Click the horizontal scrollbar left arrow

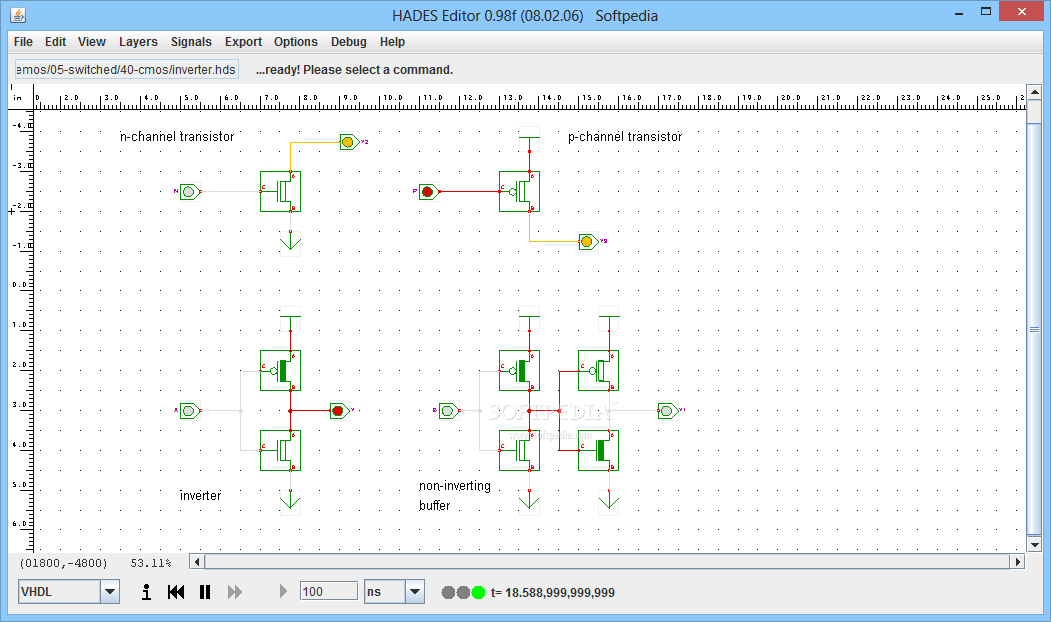point(196,562)
